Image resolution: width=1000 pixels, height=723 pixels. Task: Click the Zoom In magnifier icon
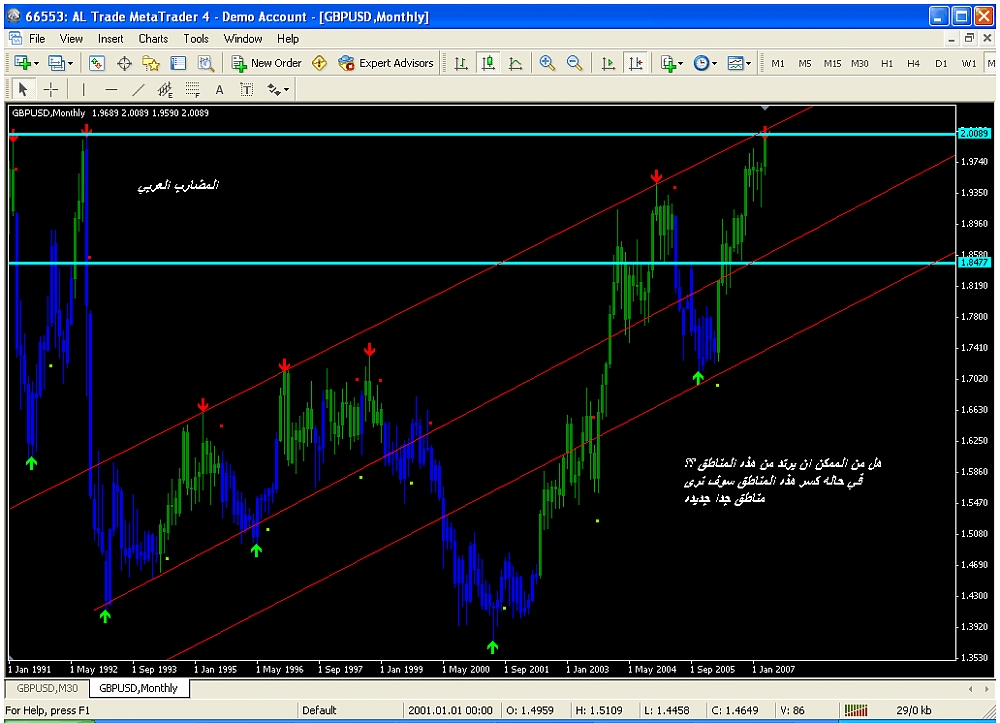click(x=547, y=63)
